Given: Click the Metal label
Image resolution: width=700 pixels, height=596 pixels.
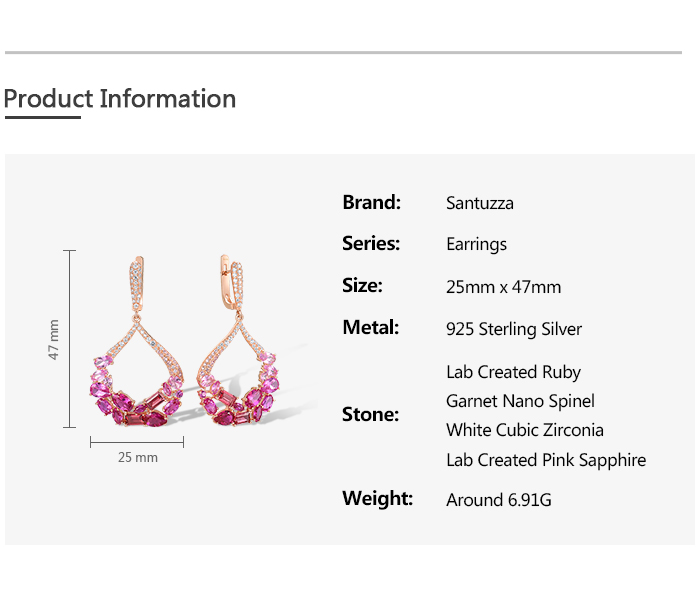Looking at the screenshot, I should 370,328.
